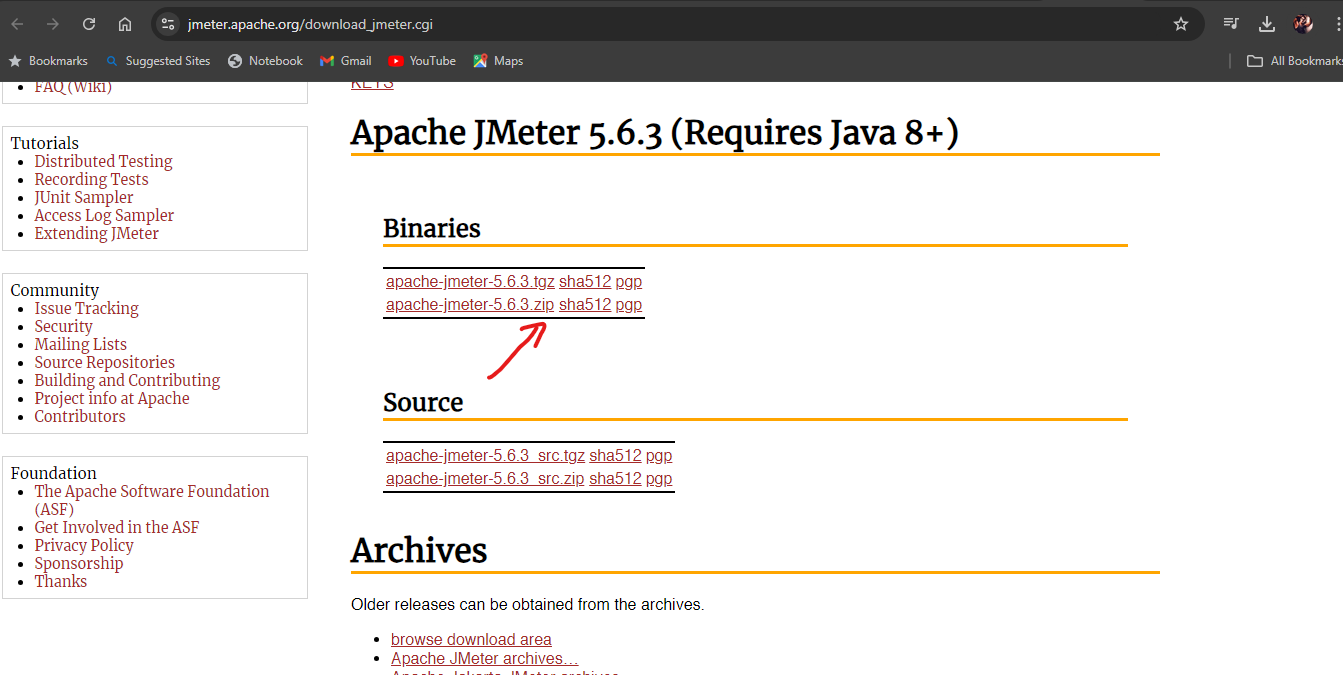Open the Maps bookmark
The image size is (1343, 675).
pos(497,60)
